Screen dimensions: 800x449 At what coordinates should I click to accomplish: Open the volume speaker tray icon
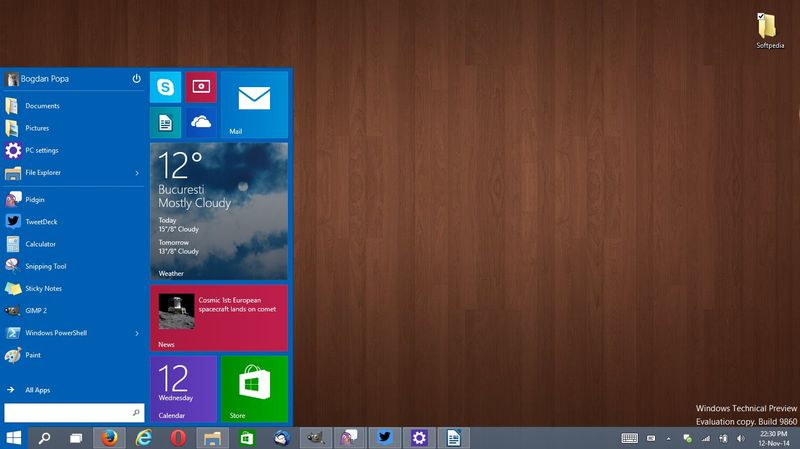741,438
